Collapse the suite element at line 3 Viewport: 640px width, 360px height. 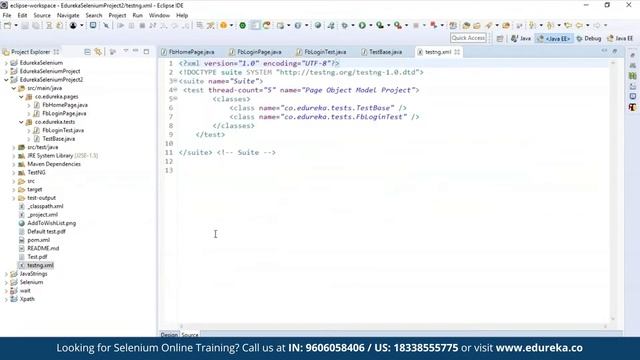(176, 81)
